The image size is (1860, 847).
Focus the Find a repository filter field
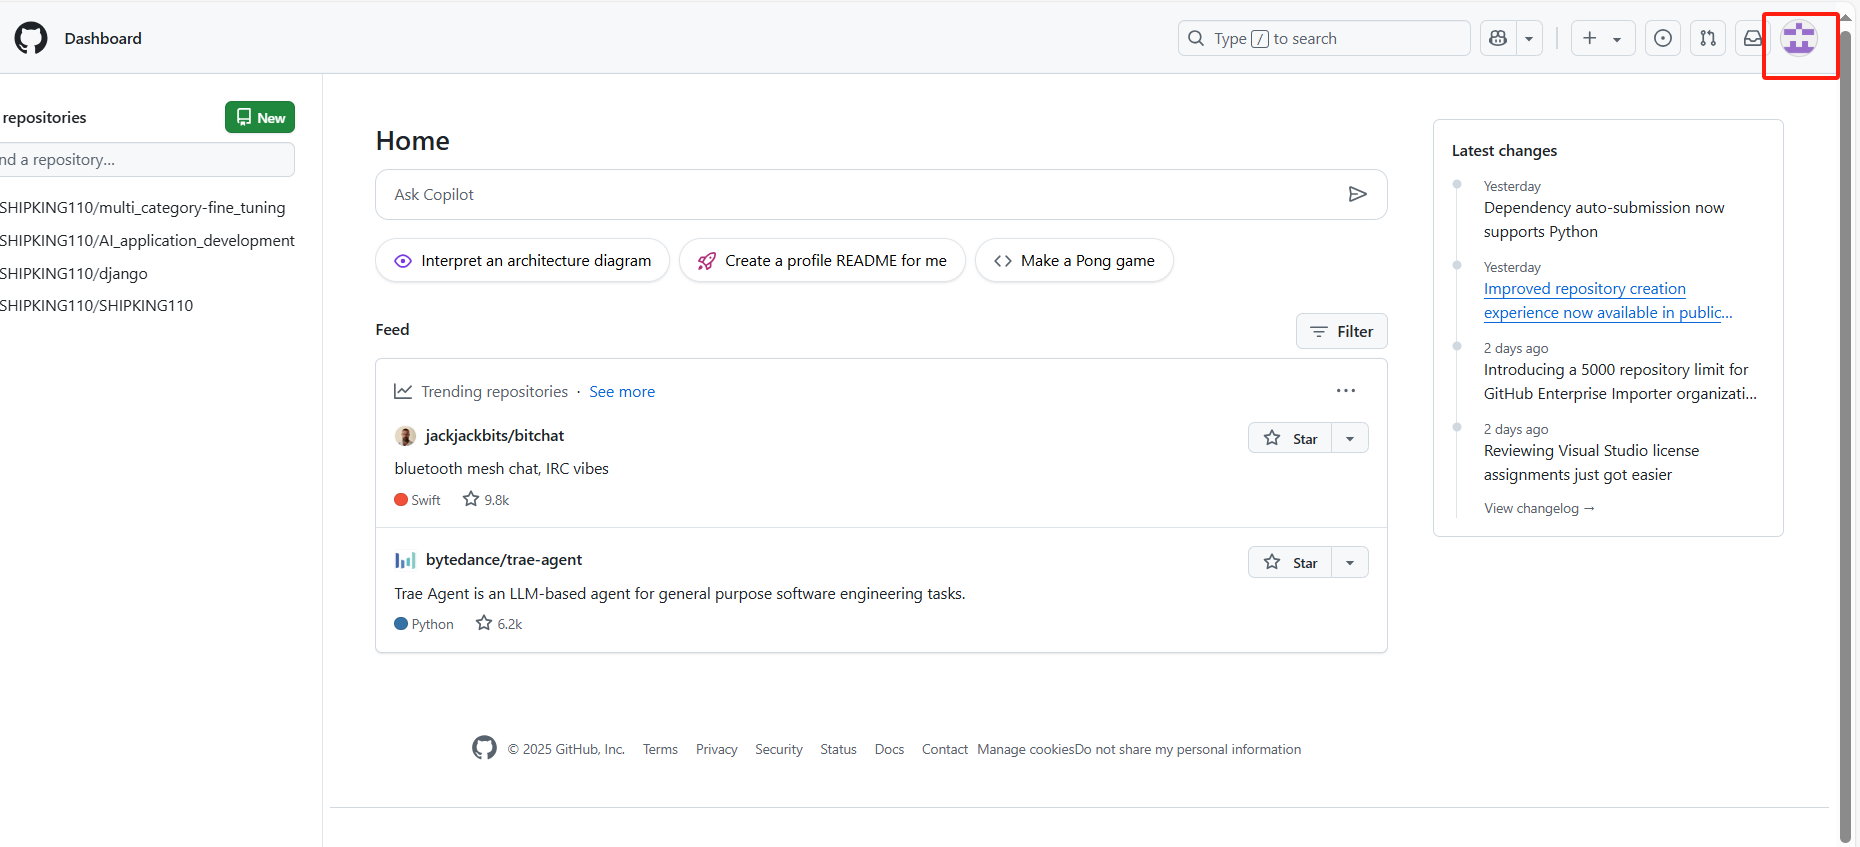pos(147,159)
